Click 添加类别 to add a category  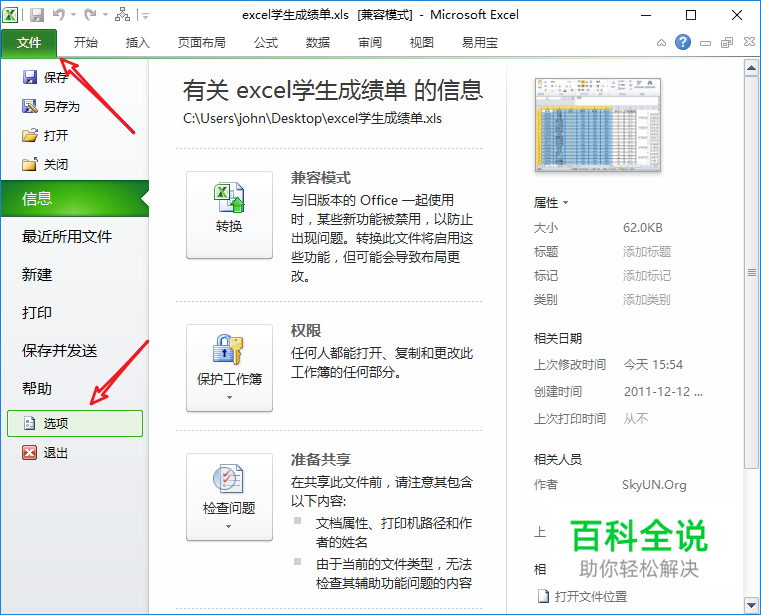click(647, 299)
